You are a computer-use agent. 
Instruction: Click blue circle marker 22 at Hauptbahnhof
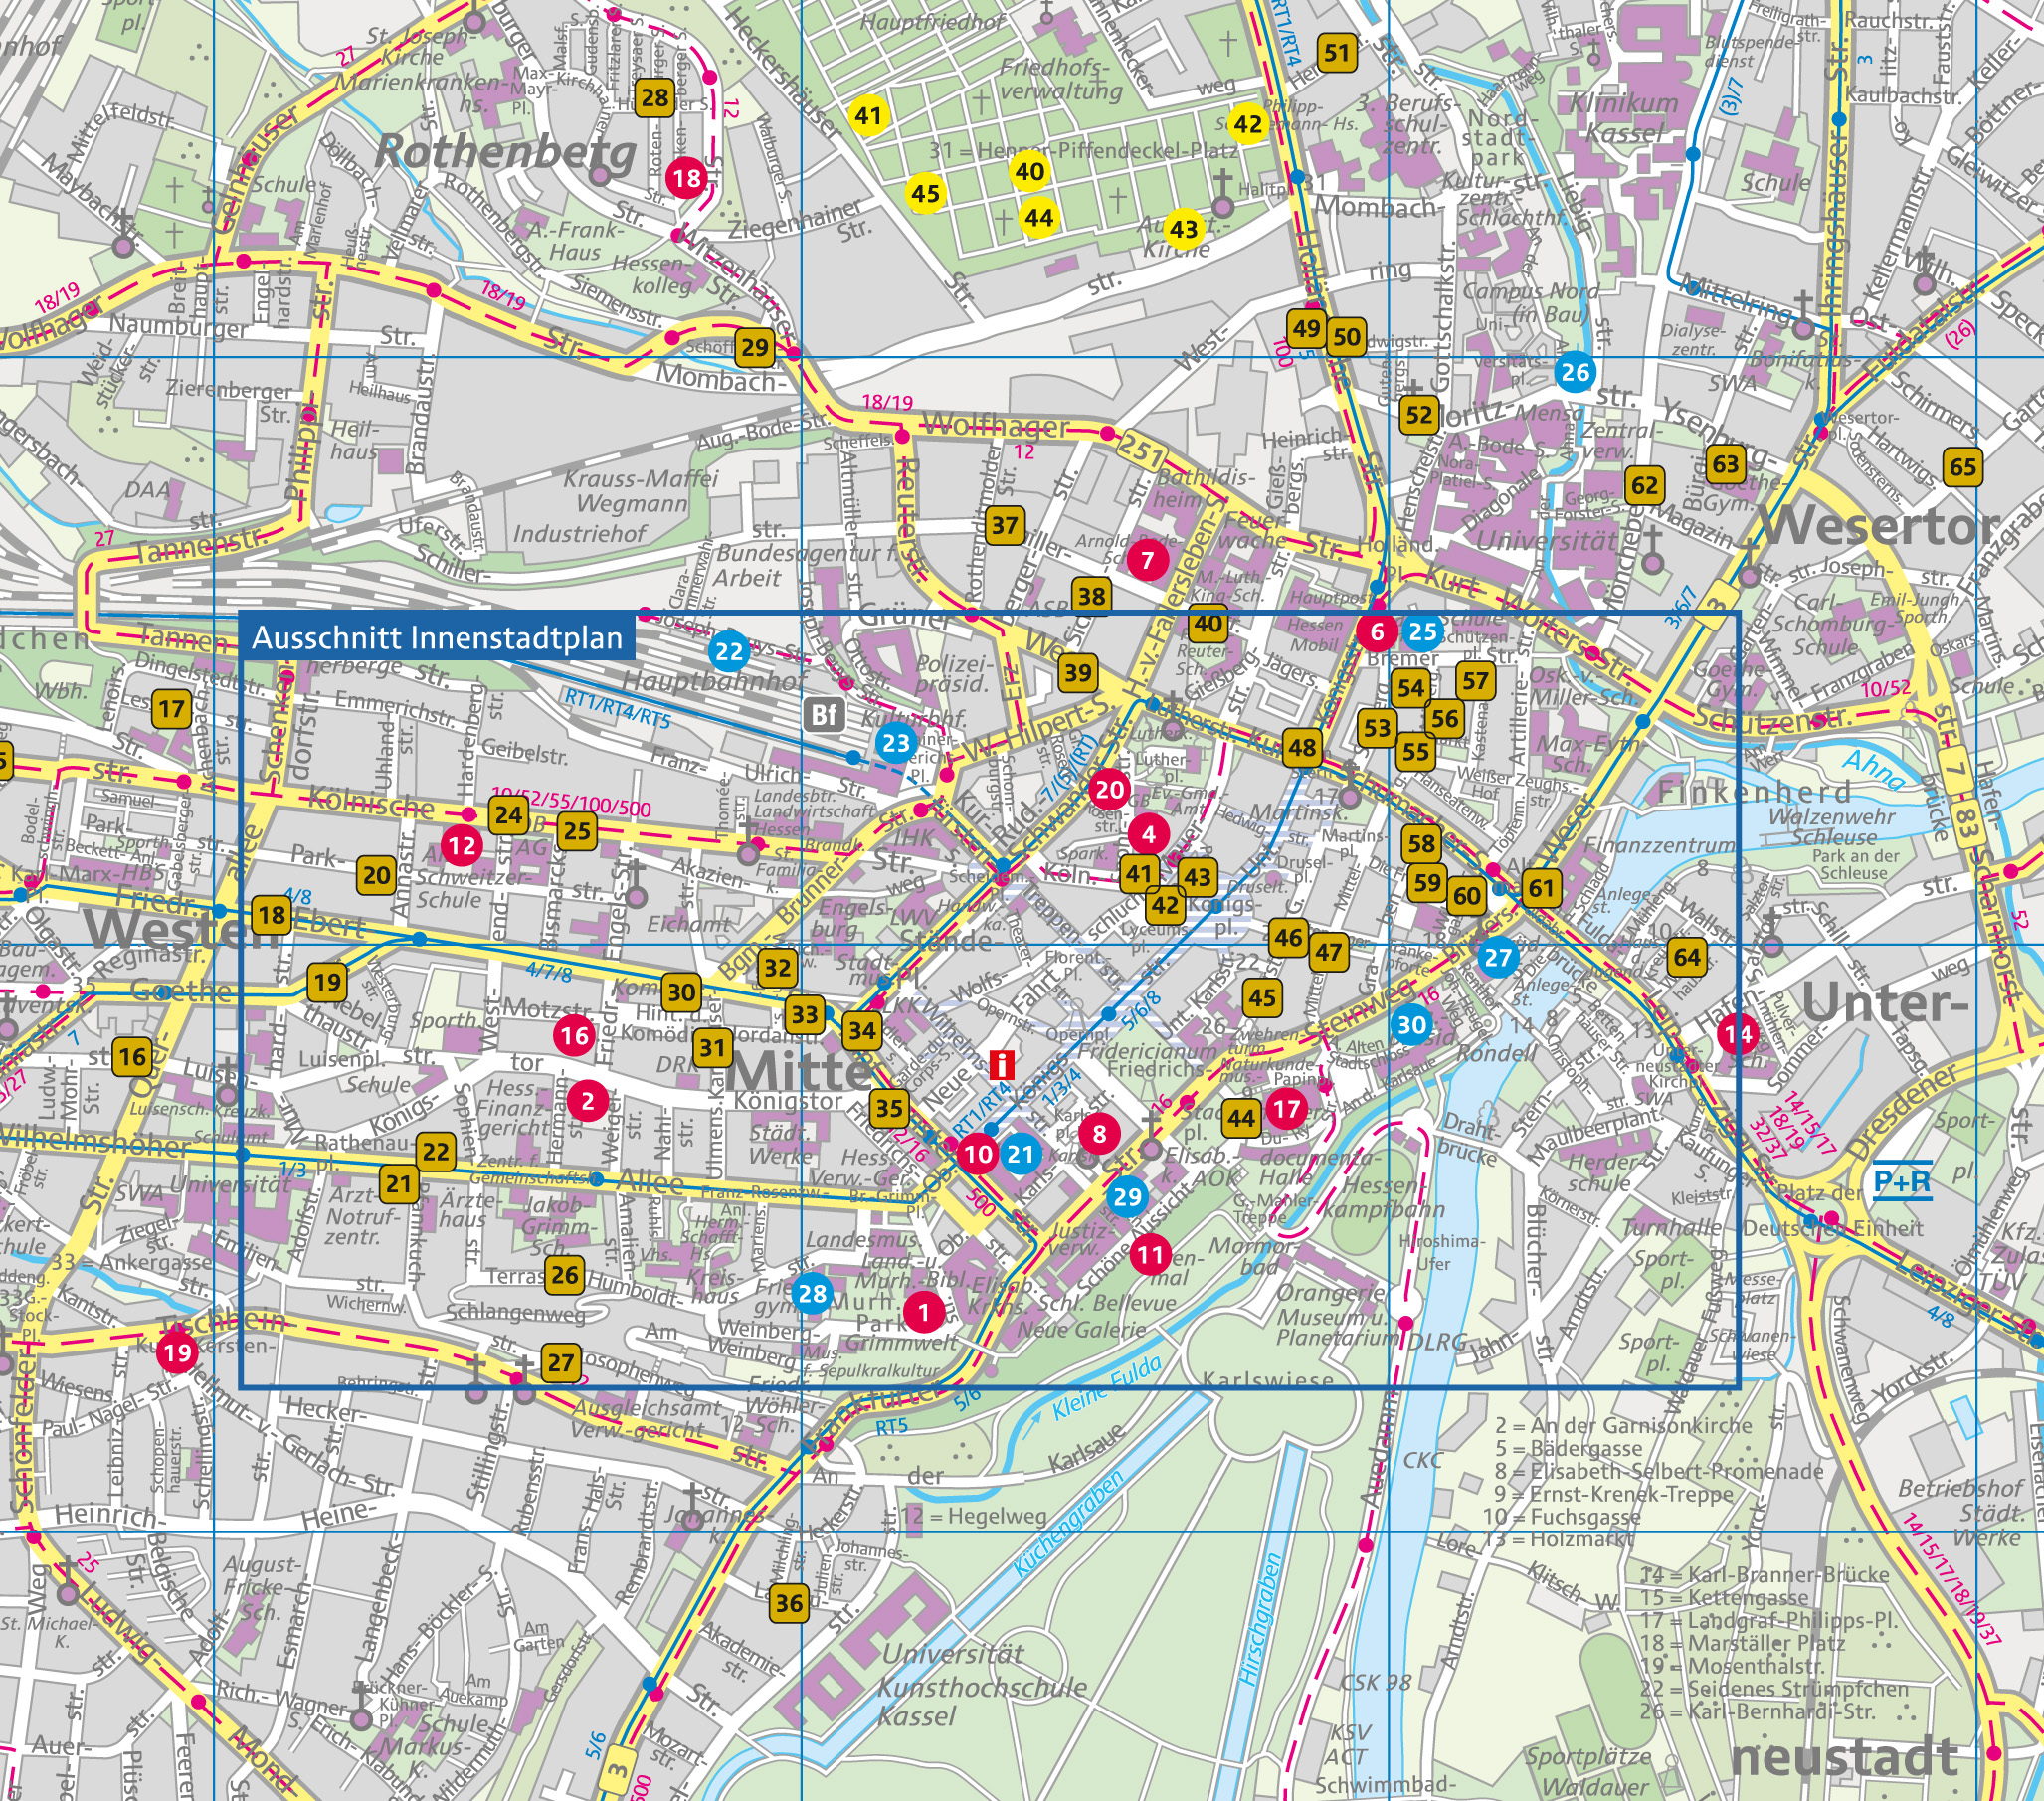pos(729,653)
